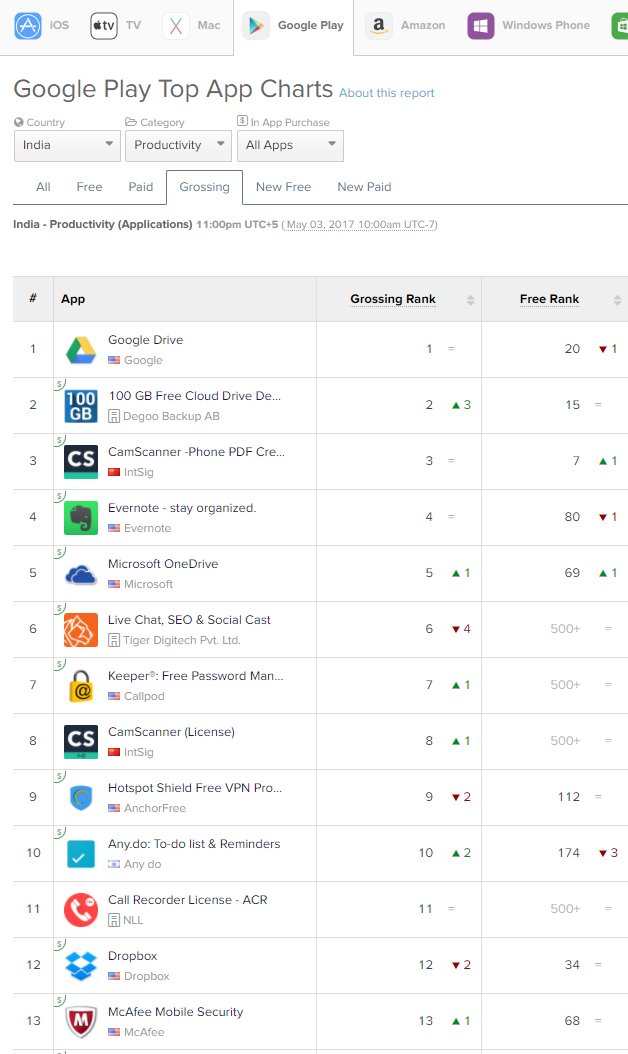Click the Keeper password lock icon
The width and height of the screenshot is (628, 1054).
tap(81, 686)
